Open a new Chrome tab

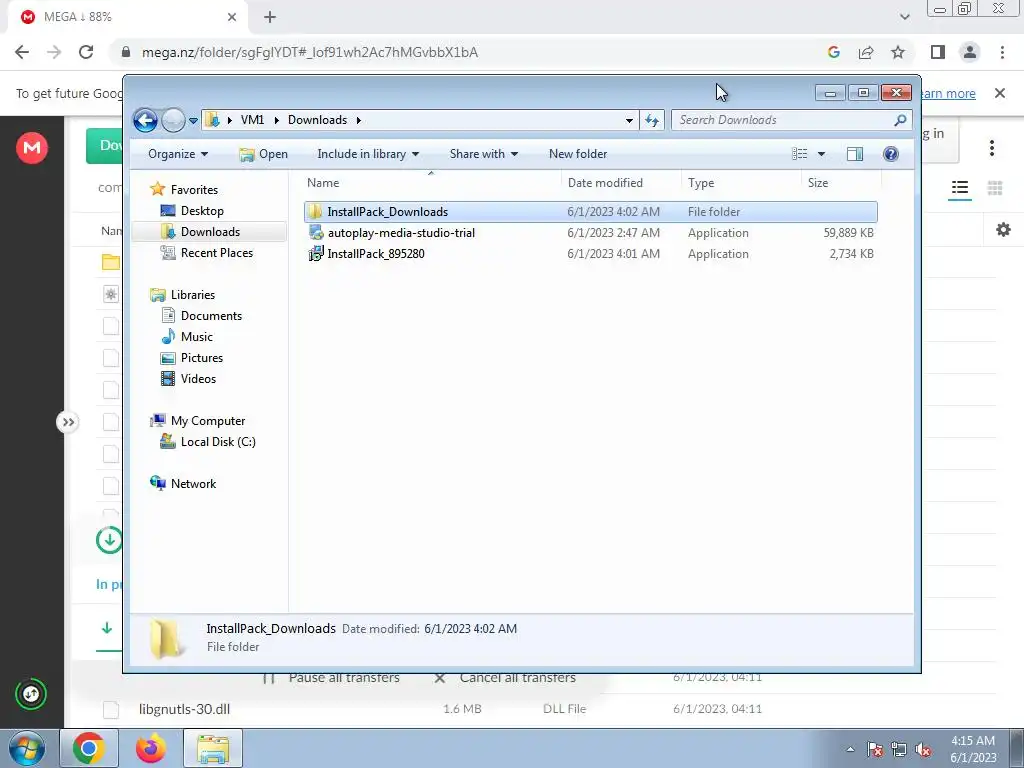click(x=270, y=17)
